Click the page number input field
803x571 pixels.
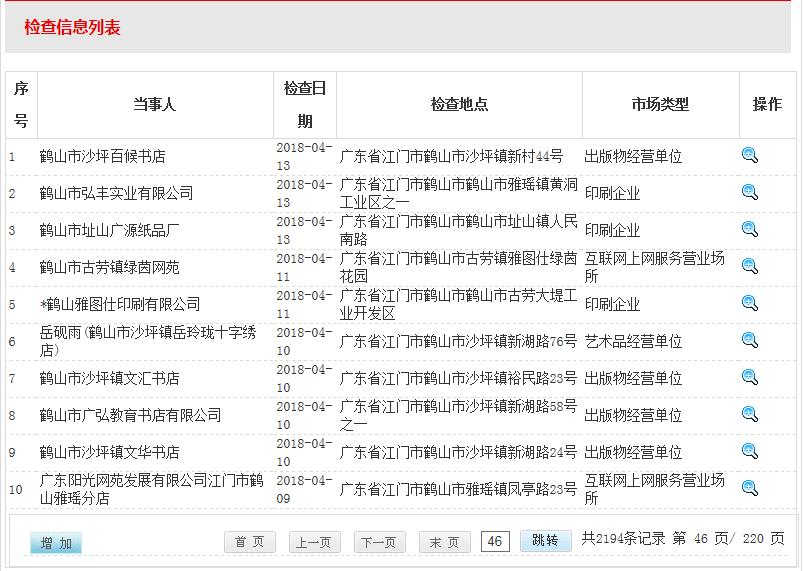pyautogui.click(x=495, y=541)
